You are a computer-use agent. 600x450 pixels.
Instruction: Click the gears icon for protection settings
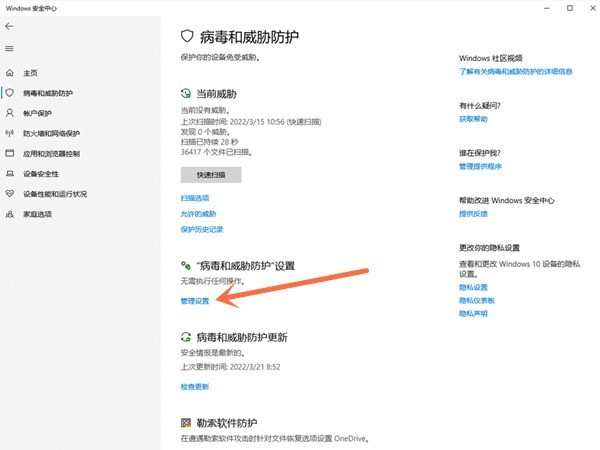pos(186,265)
